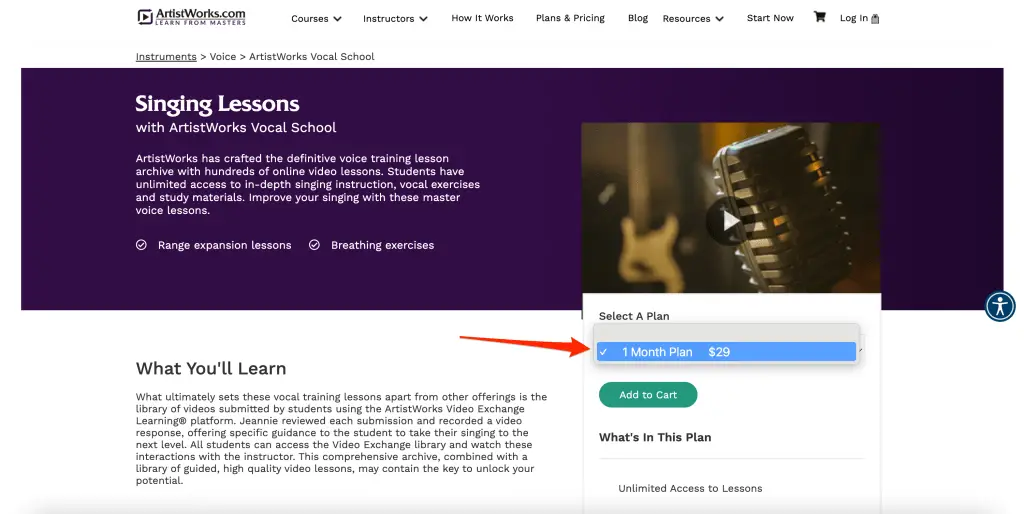Click the Add to Cart button
1024x514 pixels.
tap(648, 394)
